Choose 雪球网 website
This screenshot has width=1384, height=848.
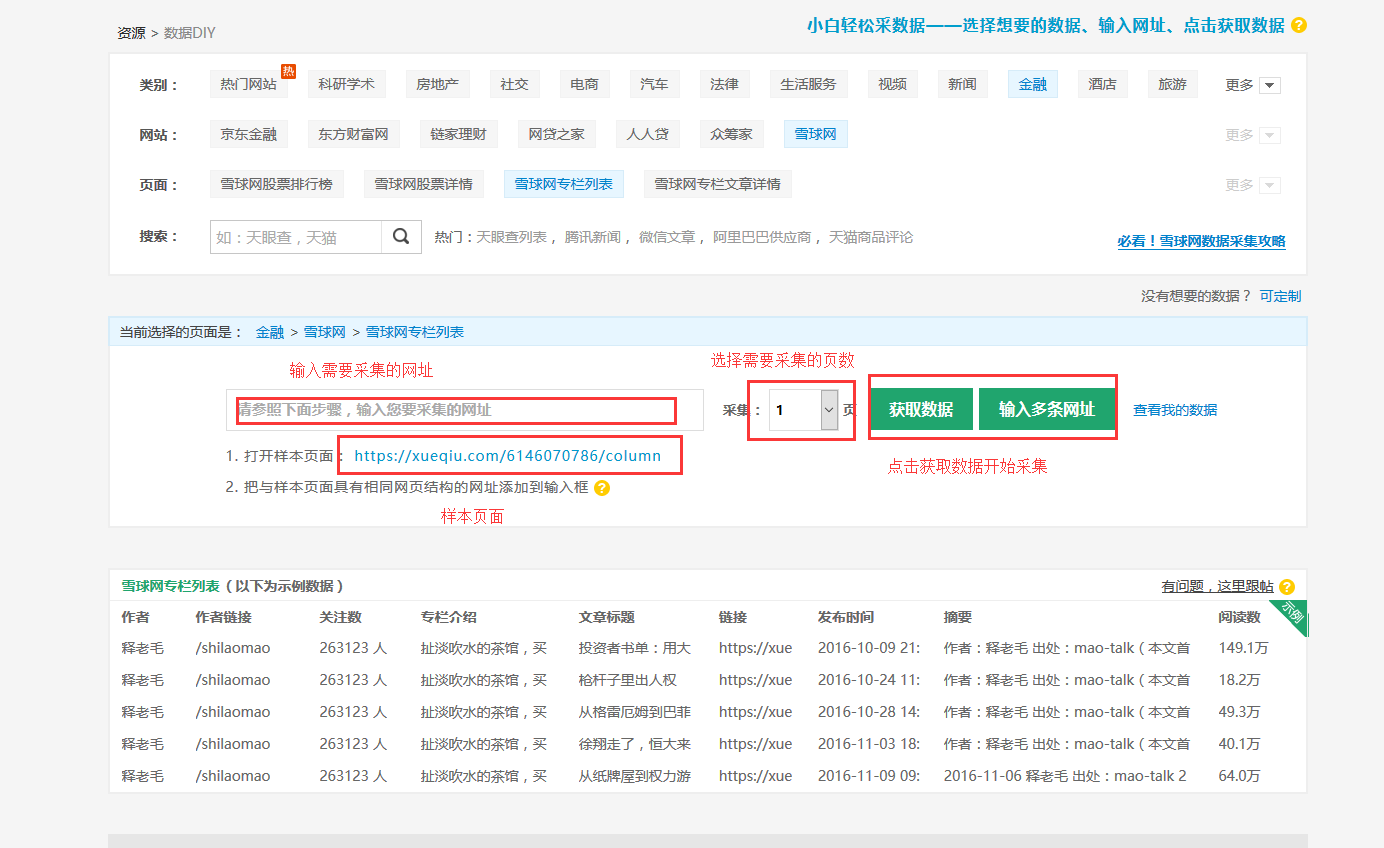pyautogui.click(x=816, y=134)
